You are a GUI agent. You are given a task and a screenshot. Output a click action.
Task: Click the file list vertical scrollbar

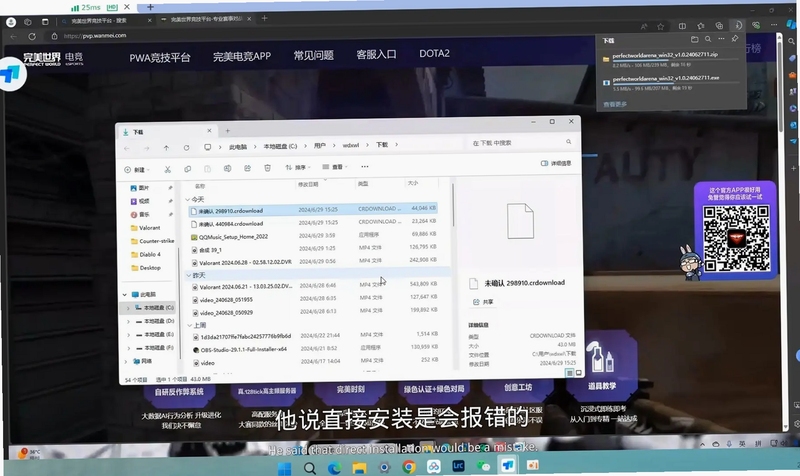pyautogui.click(x=453, y=205)
